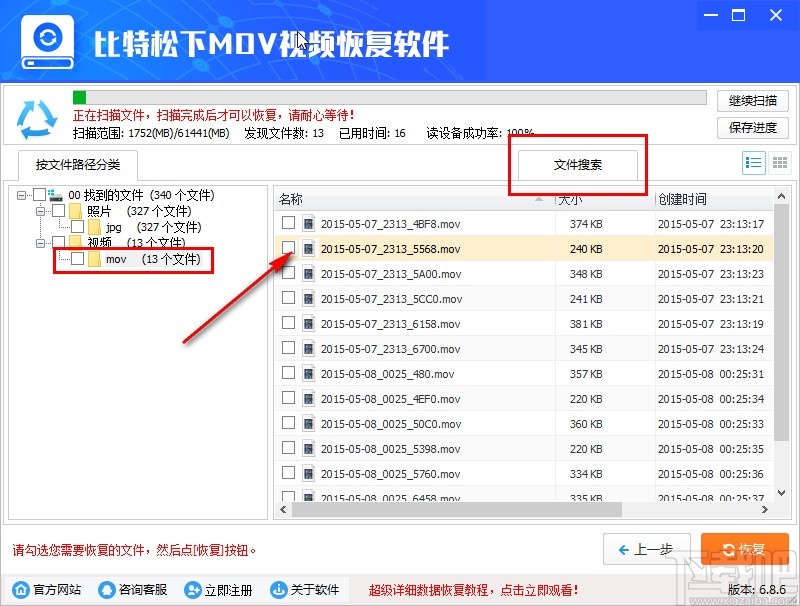The image size is (800, 606).
Task: Click the about software info icon
Action: (279, 590)
